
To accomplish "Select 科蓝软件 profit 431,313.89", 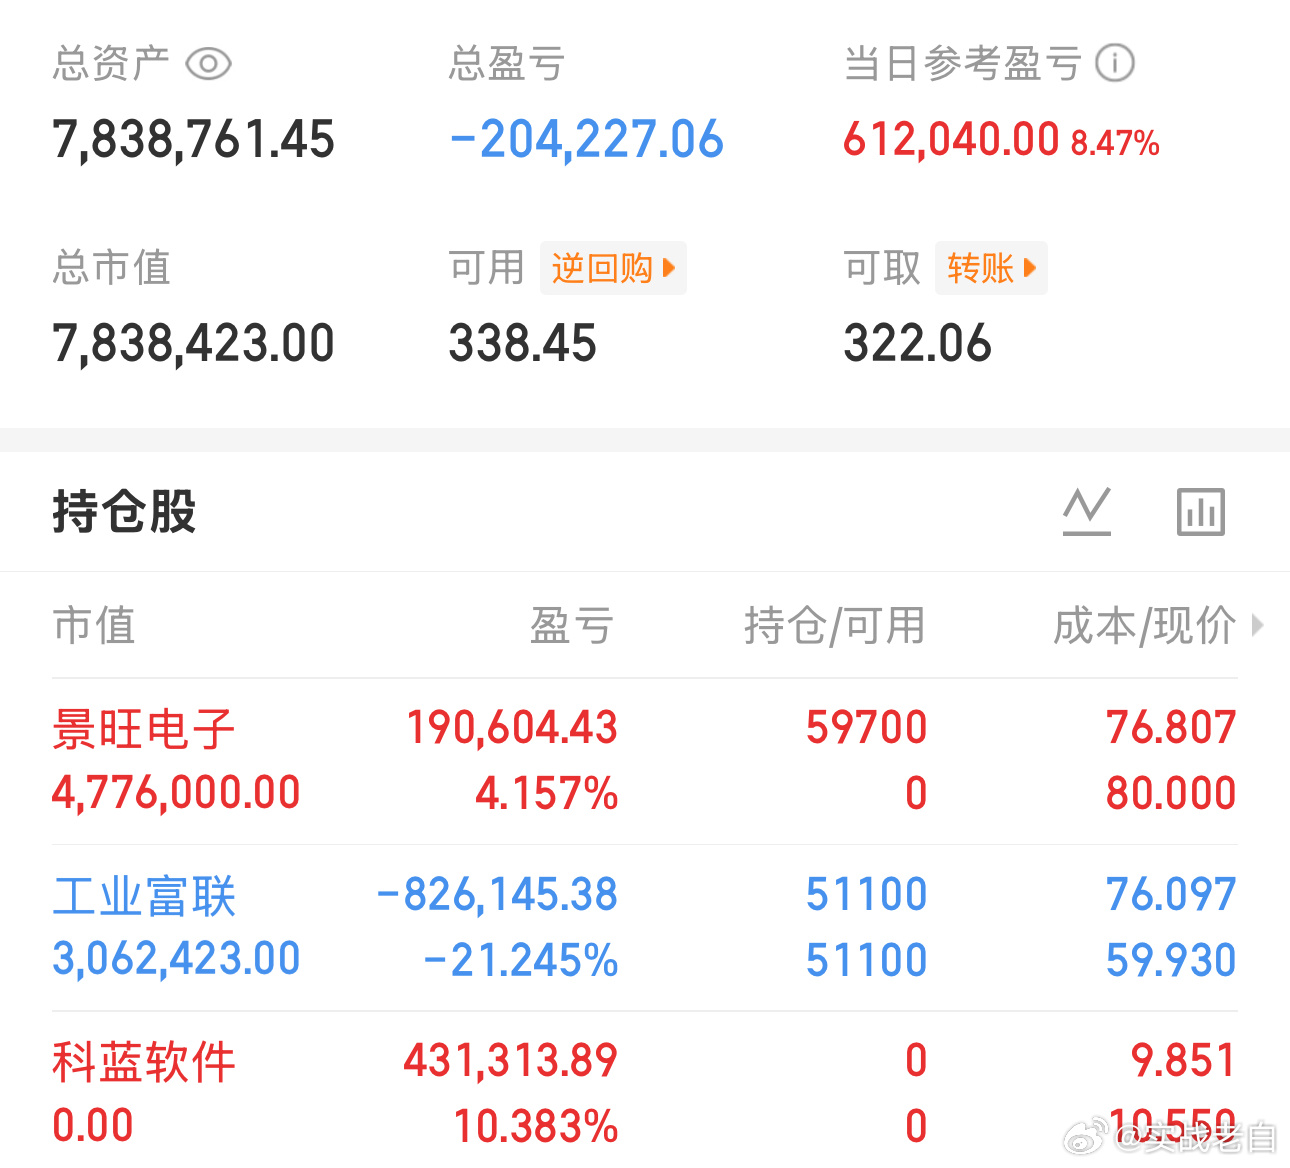I will 511,1061.
